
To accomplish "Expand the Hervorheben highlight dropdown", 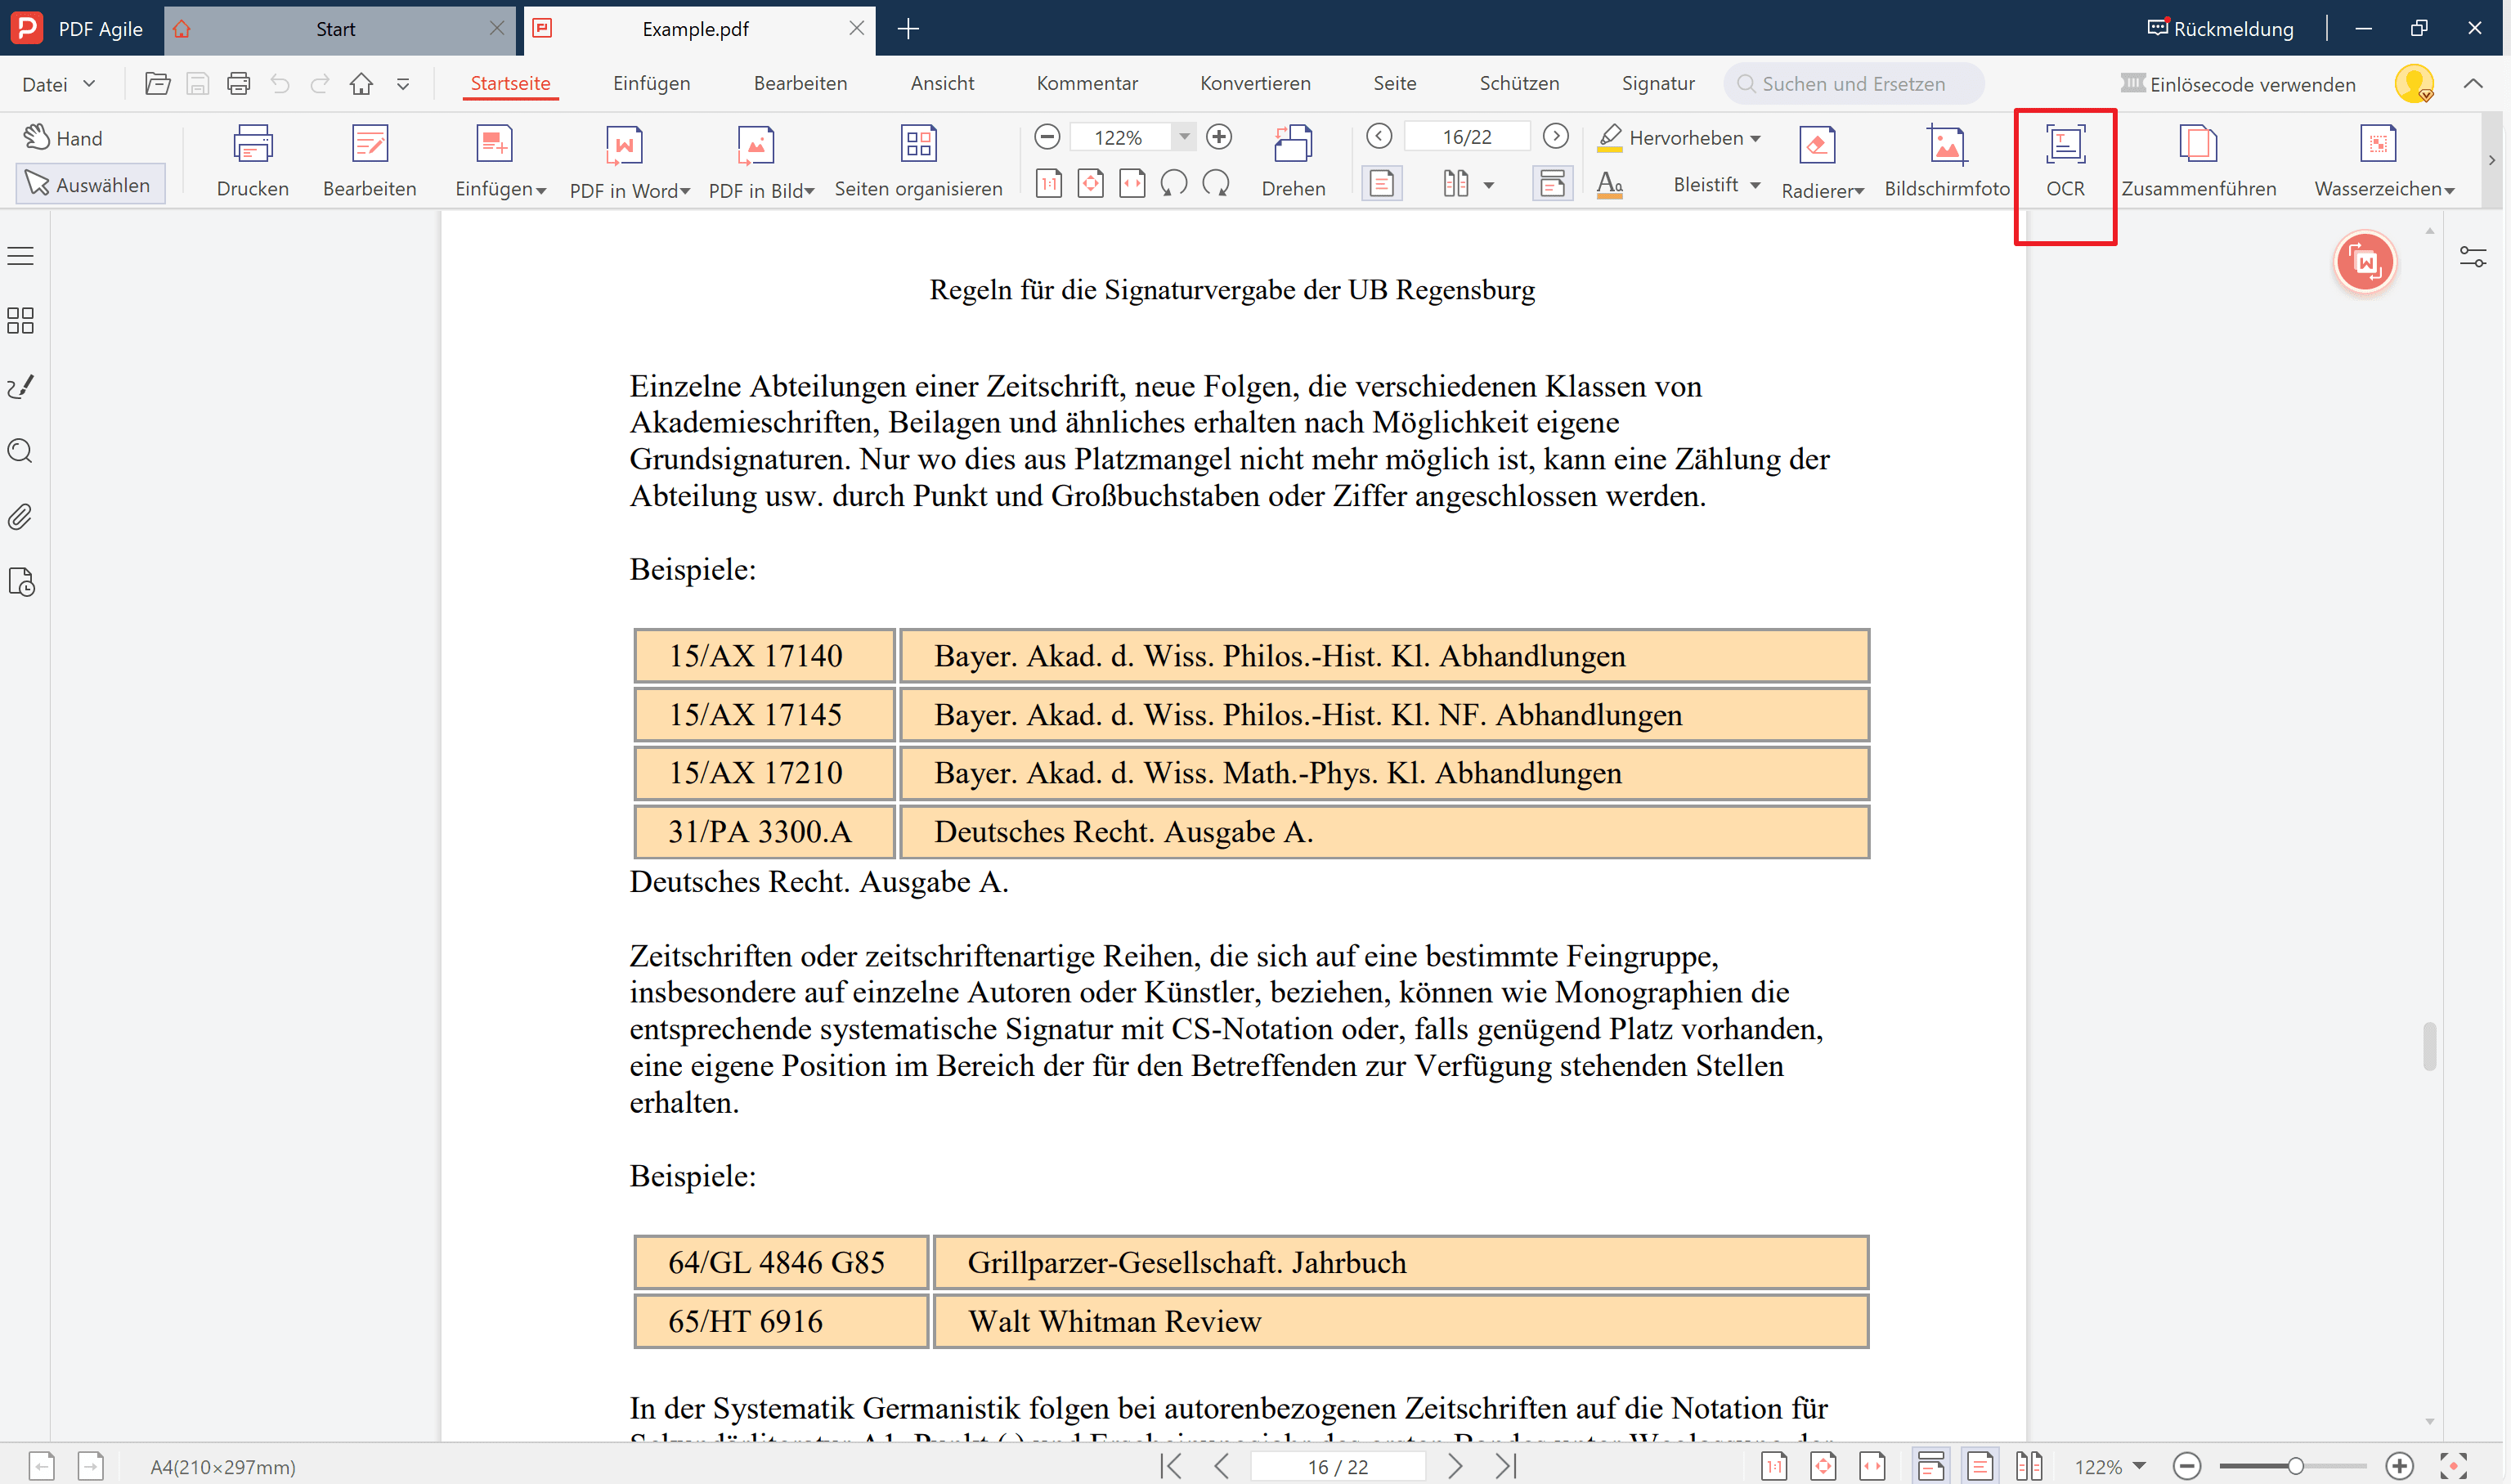I will (x=1755, y=139).
